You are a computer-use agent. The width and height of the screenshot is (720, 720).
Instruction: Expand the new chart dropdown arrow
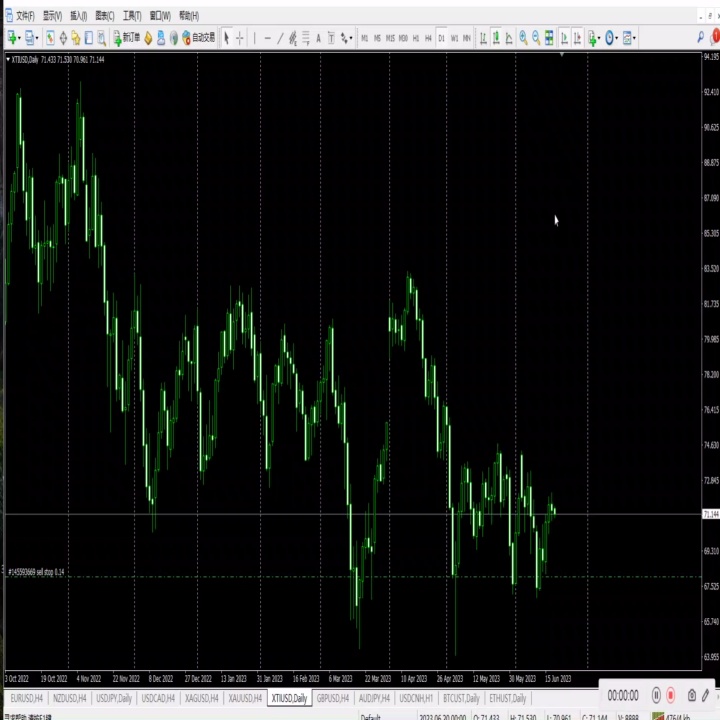click(x=20, y=38)
